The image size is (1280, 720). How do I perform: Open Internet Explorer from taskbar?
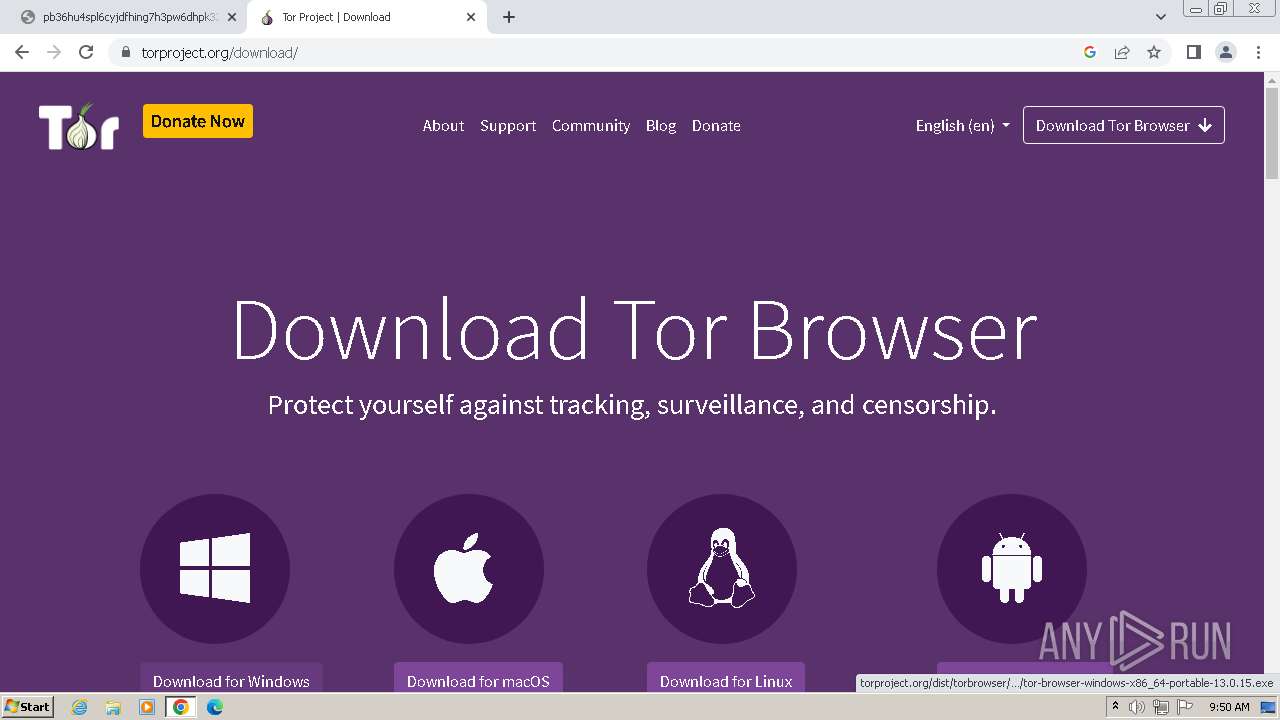click(x=80, y=707)
